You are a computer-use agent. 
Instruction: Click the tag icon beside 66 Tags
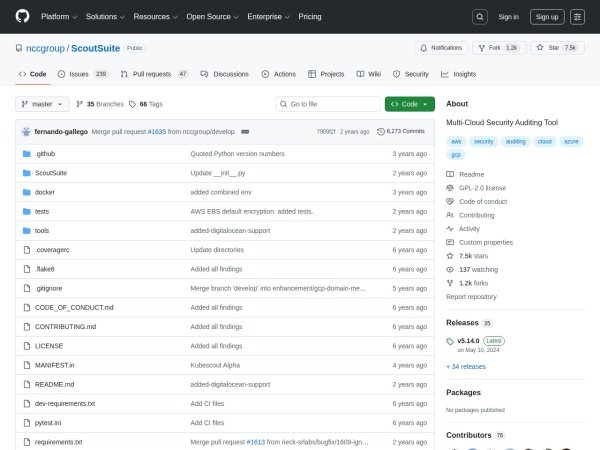coord(132,104)
